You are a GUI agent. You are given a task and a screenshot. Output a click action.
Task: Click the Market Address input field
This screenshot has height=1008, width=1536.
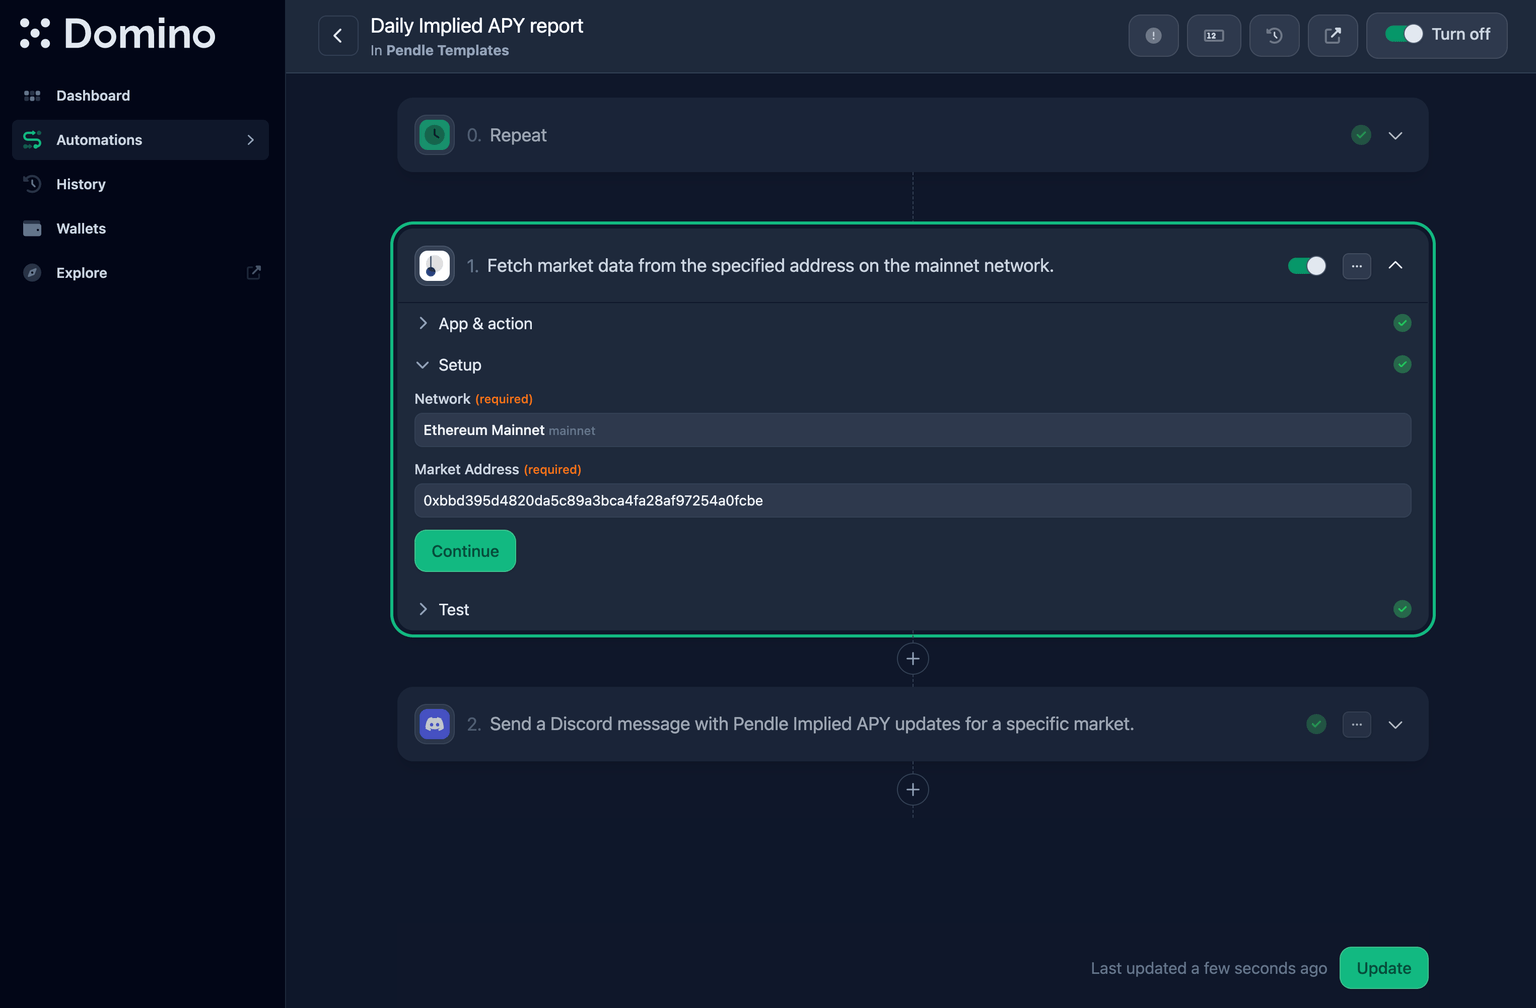(x=912, y=501)
